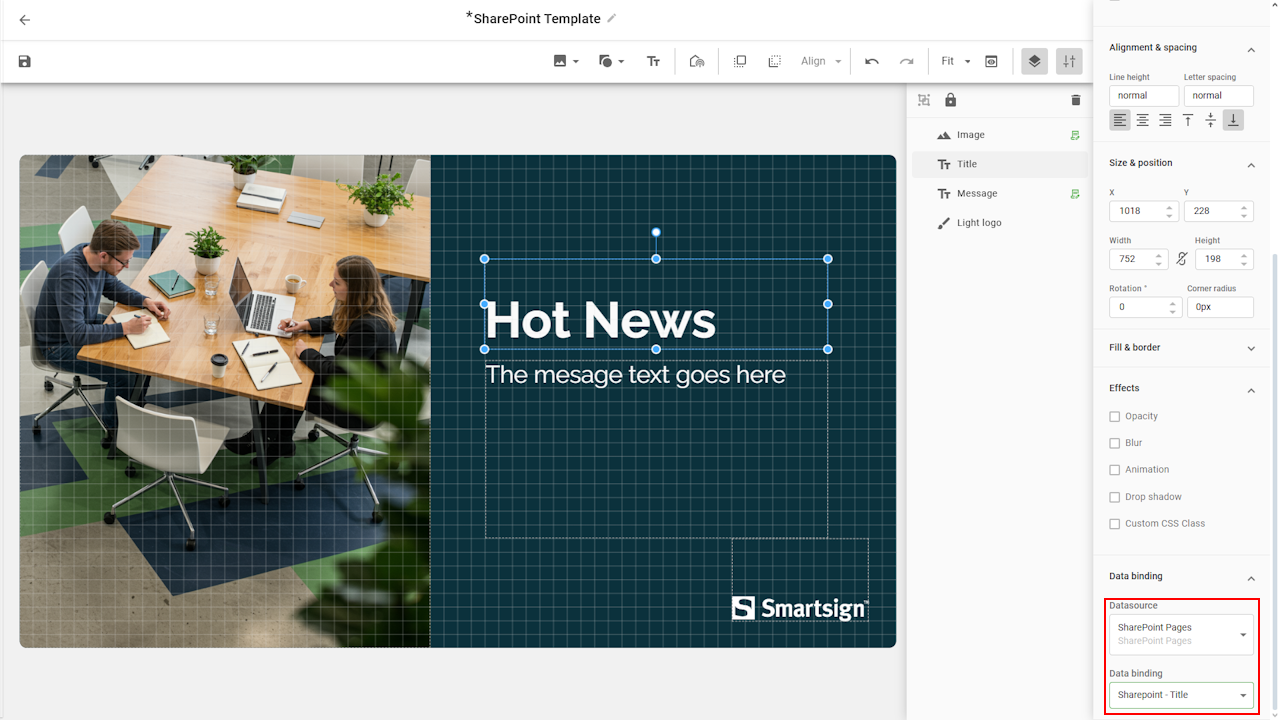Enable the Drop shadow checkbox
Image resolution: width=1280 pixels, height=720 pixels.
tap(1115, 497)
